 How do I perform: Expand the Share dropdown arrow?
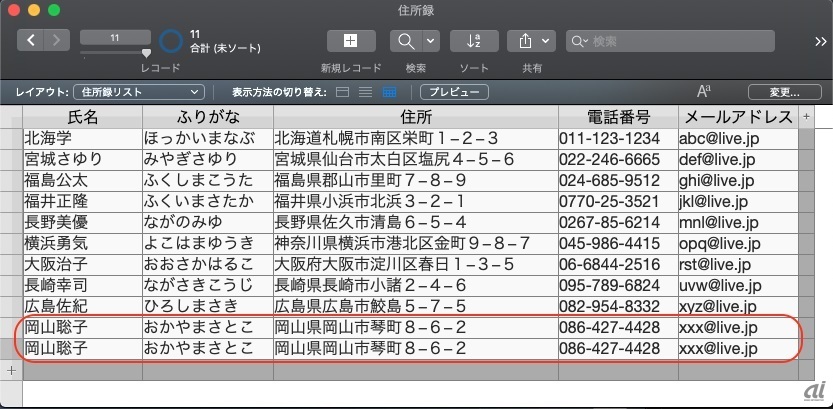546,41
